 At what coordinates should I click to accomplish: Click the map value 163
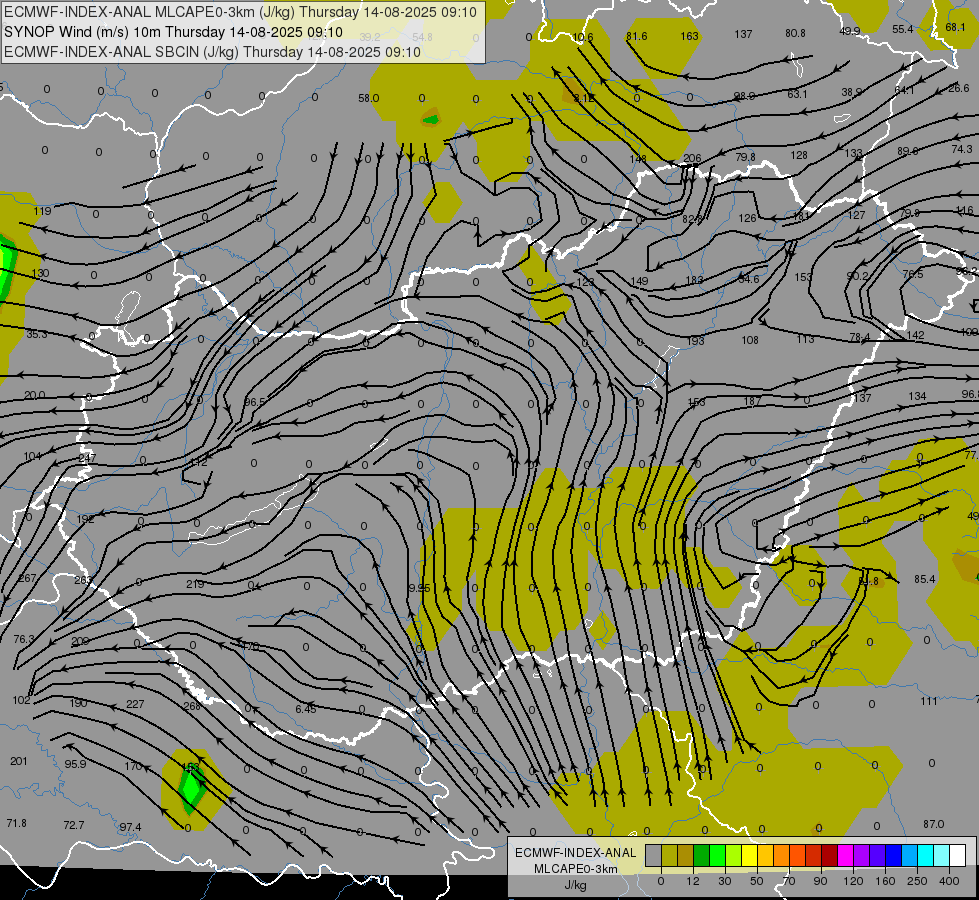[689, 36]
